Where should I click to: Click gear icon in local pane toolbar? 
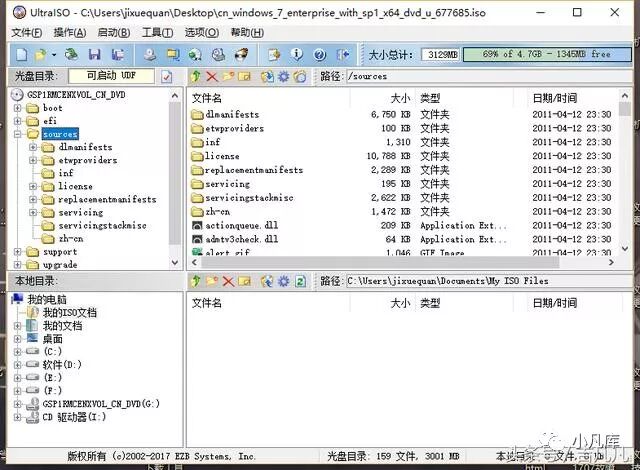click(x=284, y=281)
